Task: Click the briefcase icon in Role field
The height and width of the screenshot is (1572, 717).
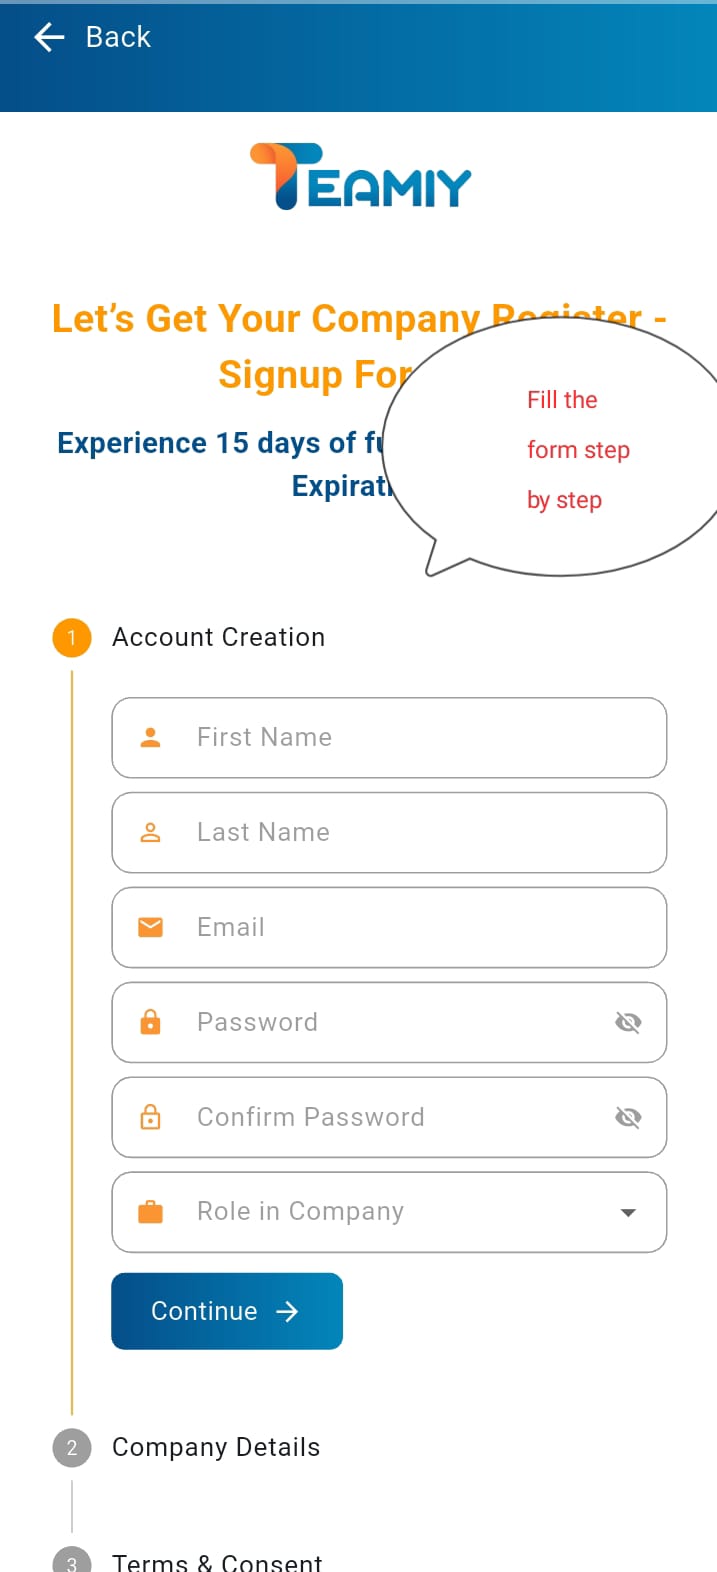Action: (150, 1212)
